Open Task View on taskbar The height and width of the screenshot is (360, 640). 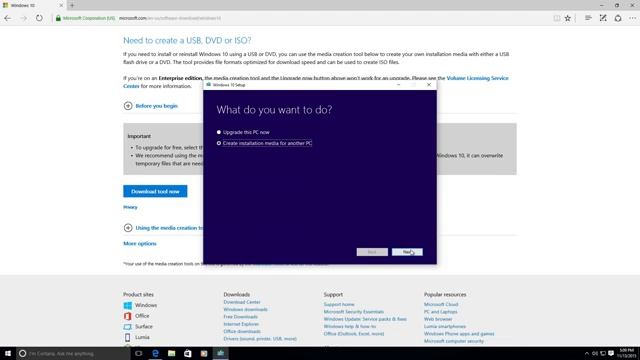pos(138,353)
